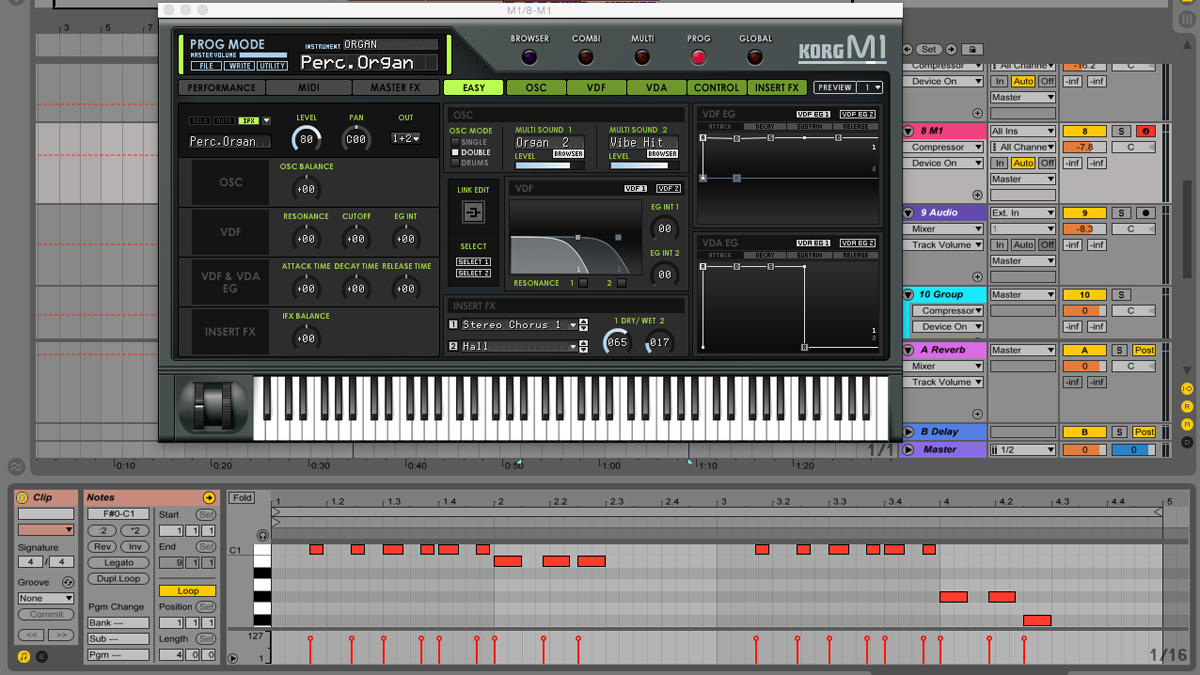The image size is (1200, 675).
Task: Open the OSC tab
Action: (536, 88)
